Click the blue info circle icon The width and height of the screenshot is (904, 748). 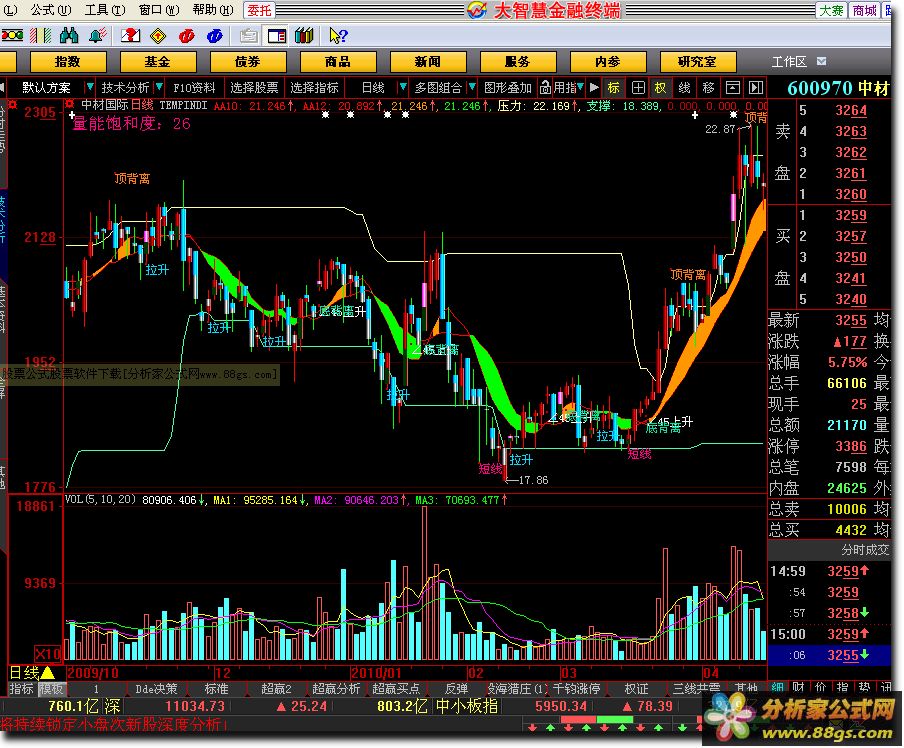[x=214, y=36]
